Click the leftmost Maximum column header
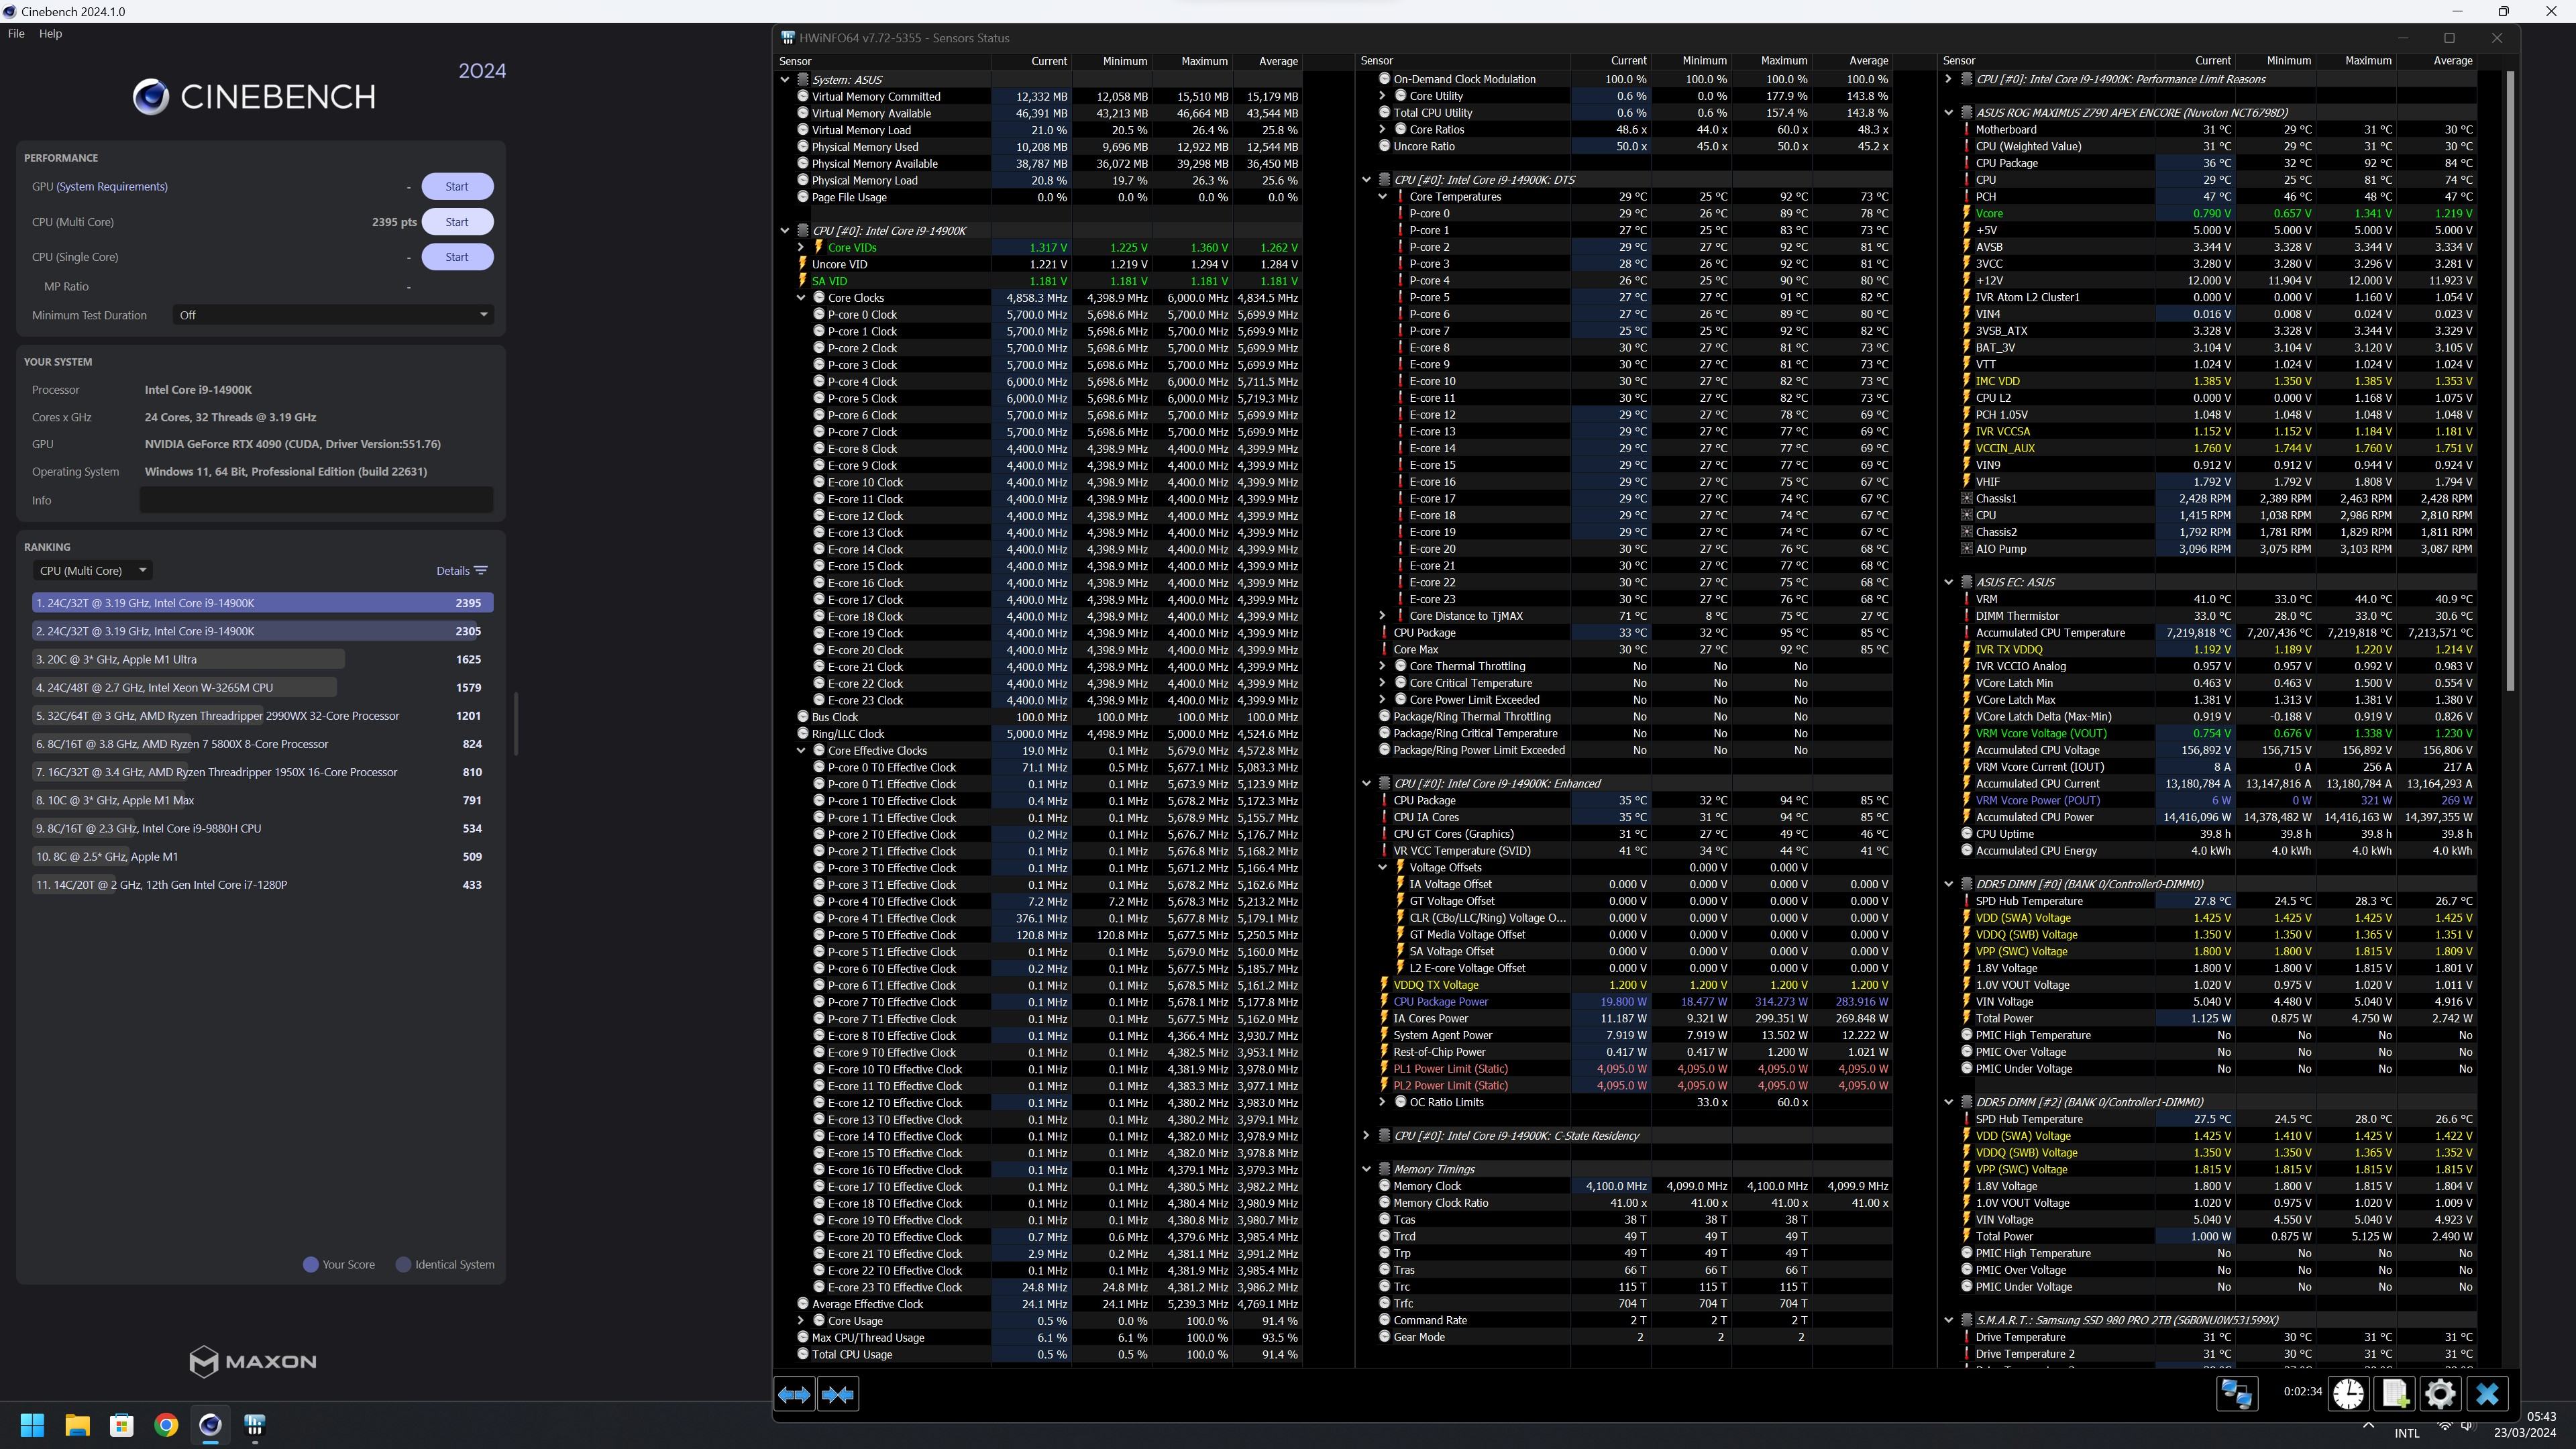This screenshot has height=1449, width=2576. tap(1192, 61)
